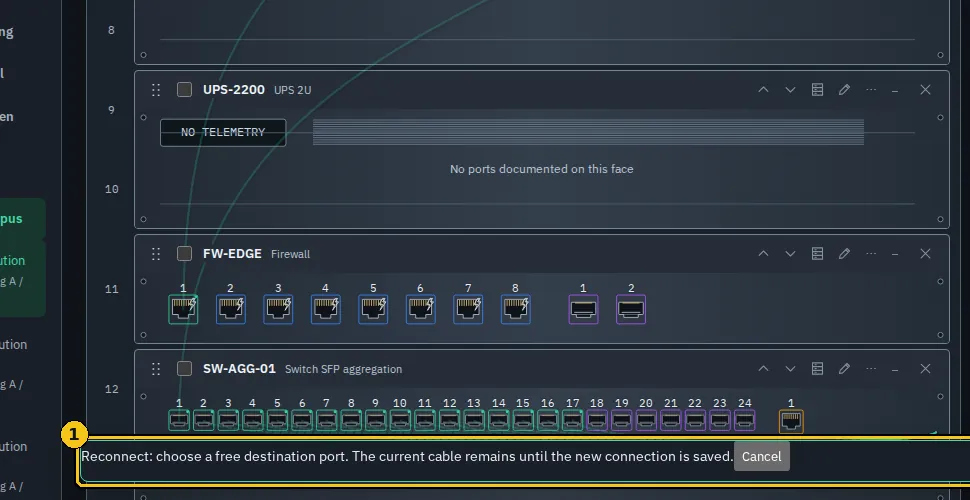The image size is (970, 500).
Task: Open rack unit icon for FW-EDGE
Action: [x=817, y=254]
